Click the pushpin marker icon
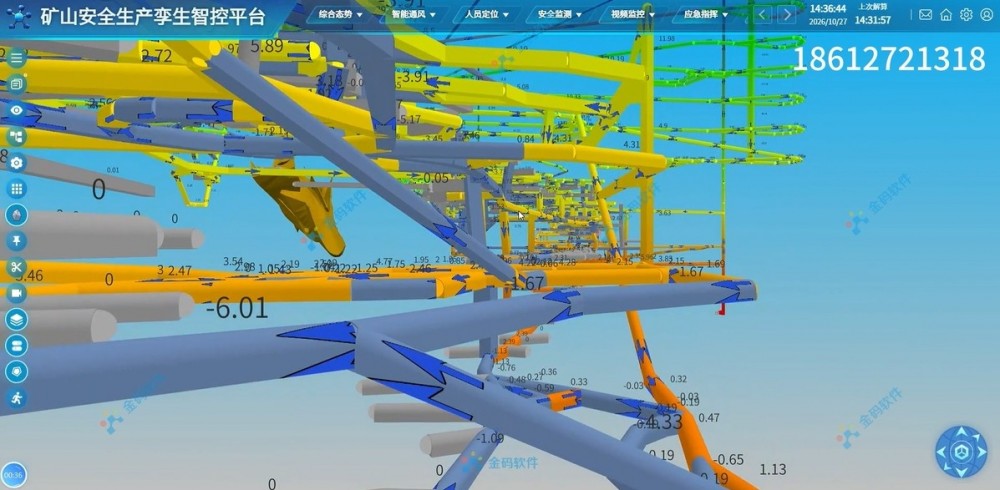Viewport: 1000px width, 490px height. pyautogui.click(x=17, y=241)
